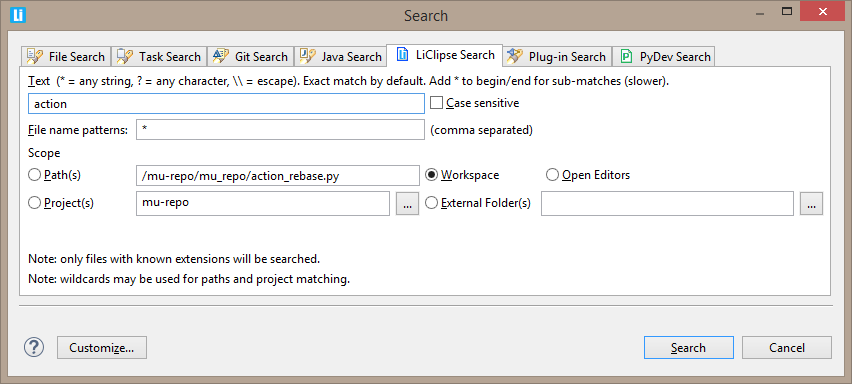Enable the Case sensitive checkbox
This screenshot has width=852, height=384.
click(x=436, y=103)
